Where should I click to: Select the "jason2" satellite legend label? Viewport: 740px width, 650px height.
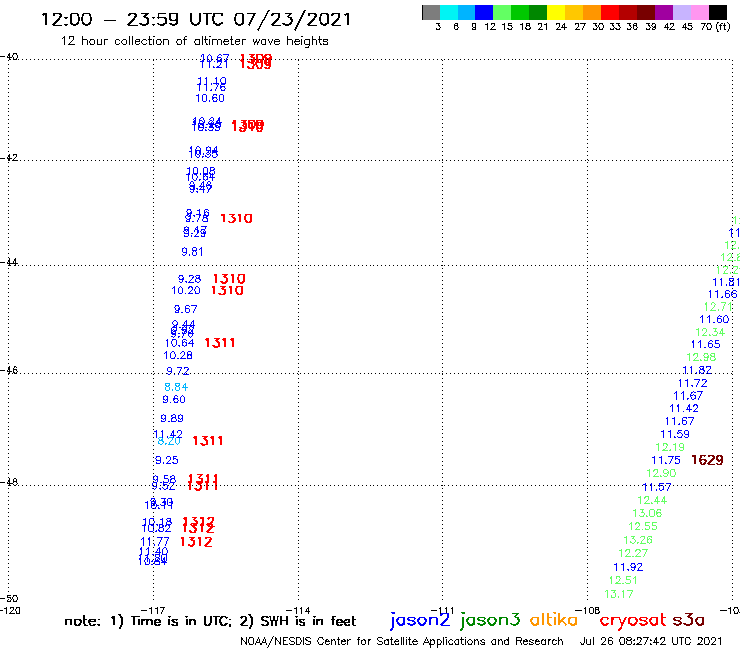[x=420, y=620]
